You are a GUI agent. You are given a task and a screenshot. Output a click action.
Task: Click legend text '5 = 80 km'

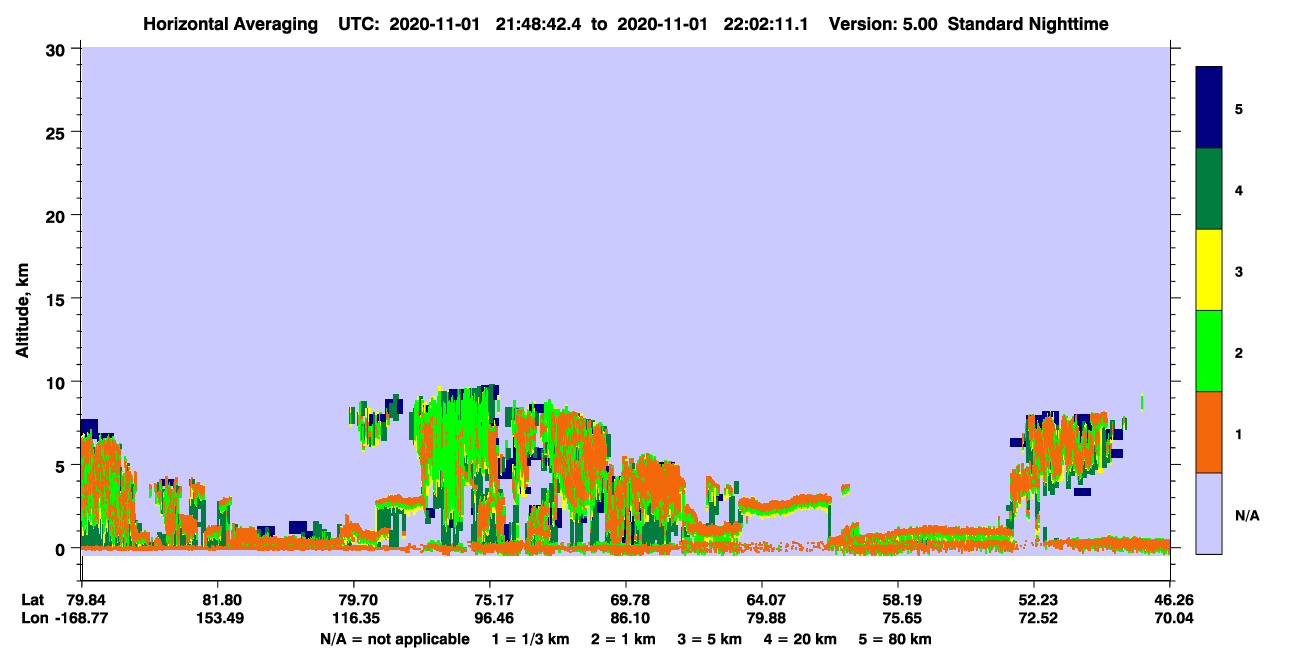click(x=895, y=639)
